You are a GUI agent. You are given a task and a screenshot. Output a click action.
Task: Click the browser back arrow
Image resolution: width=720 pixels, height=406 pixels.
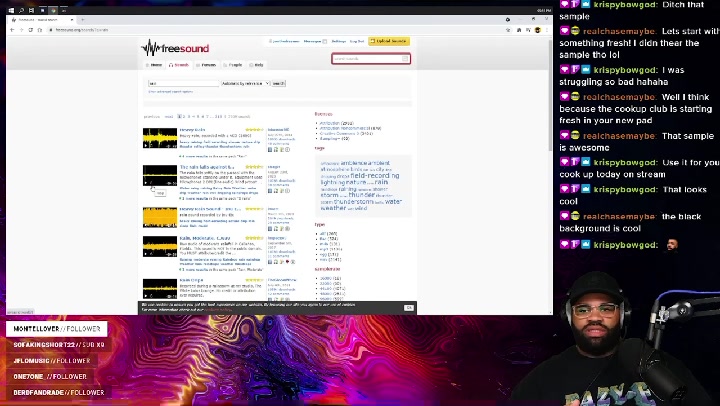click(12, 30)
